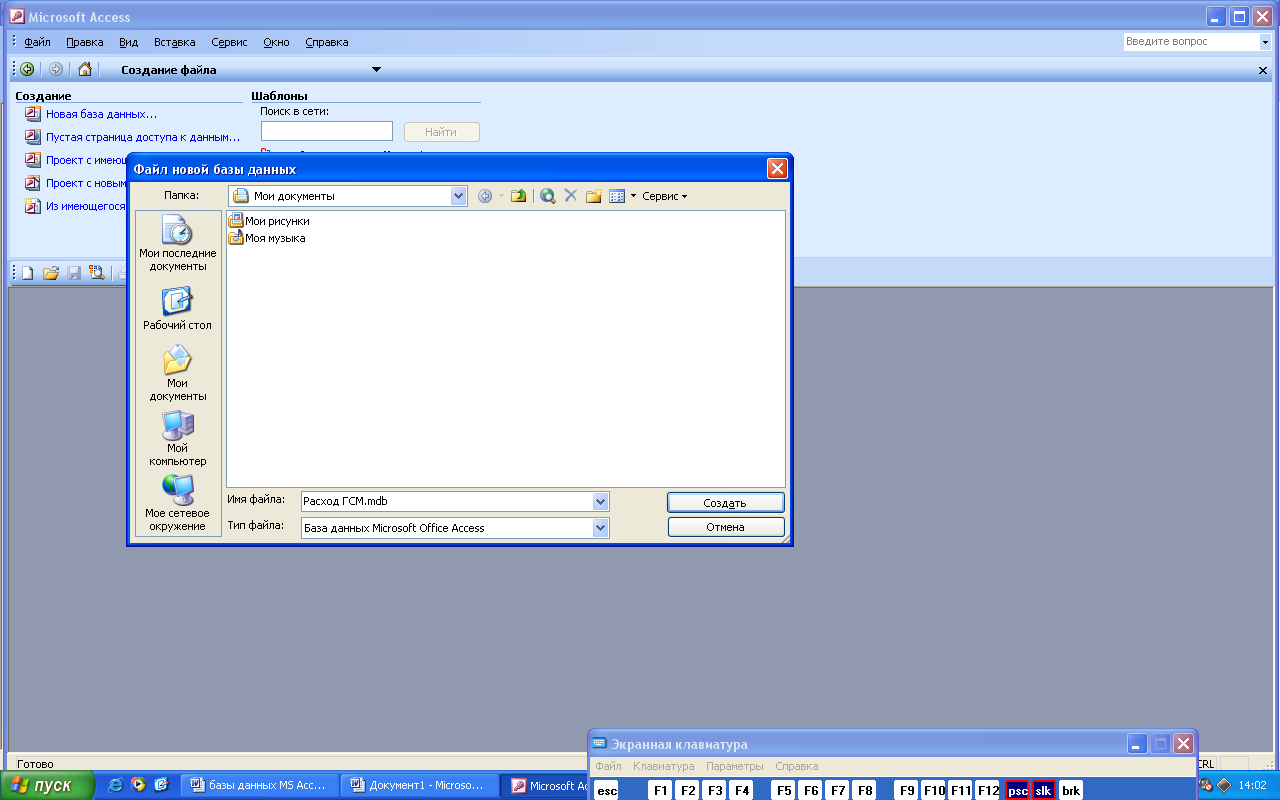Screen dimensions: 1280x800
Task: Select Рабочий стол in places bar
Action: [x=177, y=309]
